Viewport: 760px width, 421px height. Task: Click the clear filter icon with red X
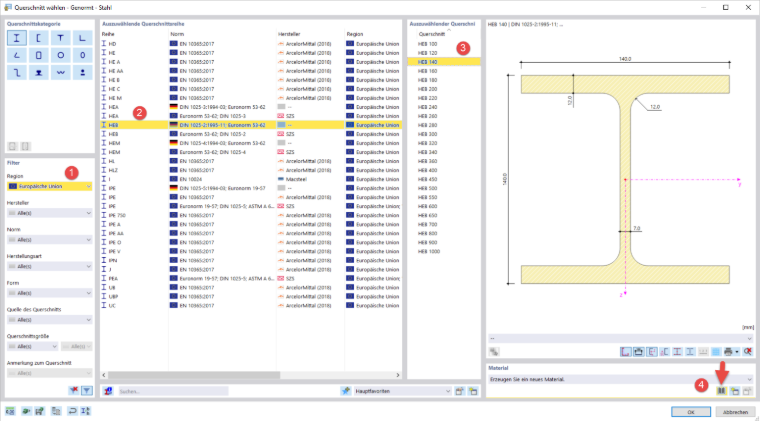click(74, 390)
